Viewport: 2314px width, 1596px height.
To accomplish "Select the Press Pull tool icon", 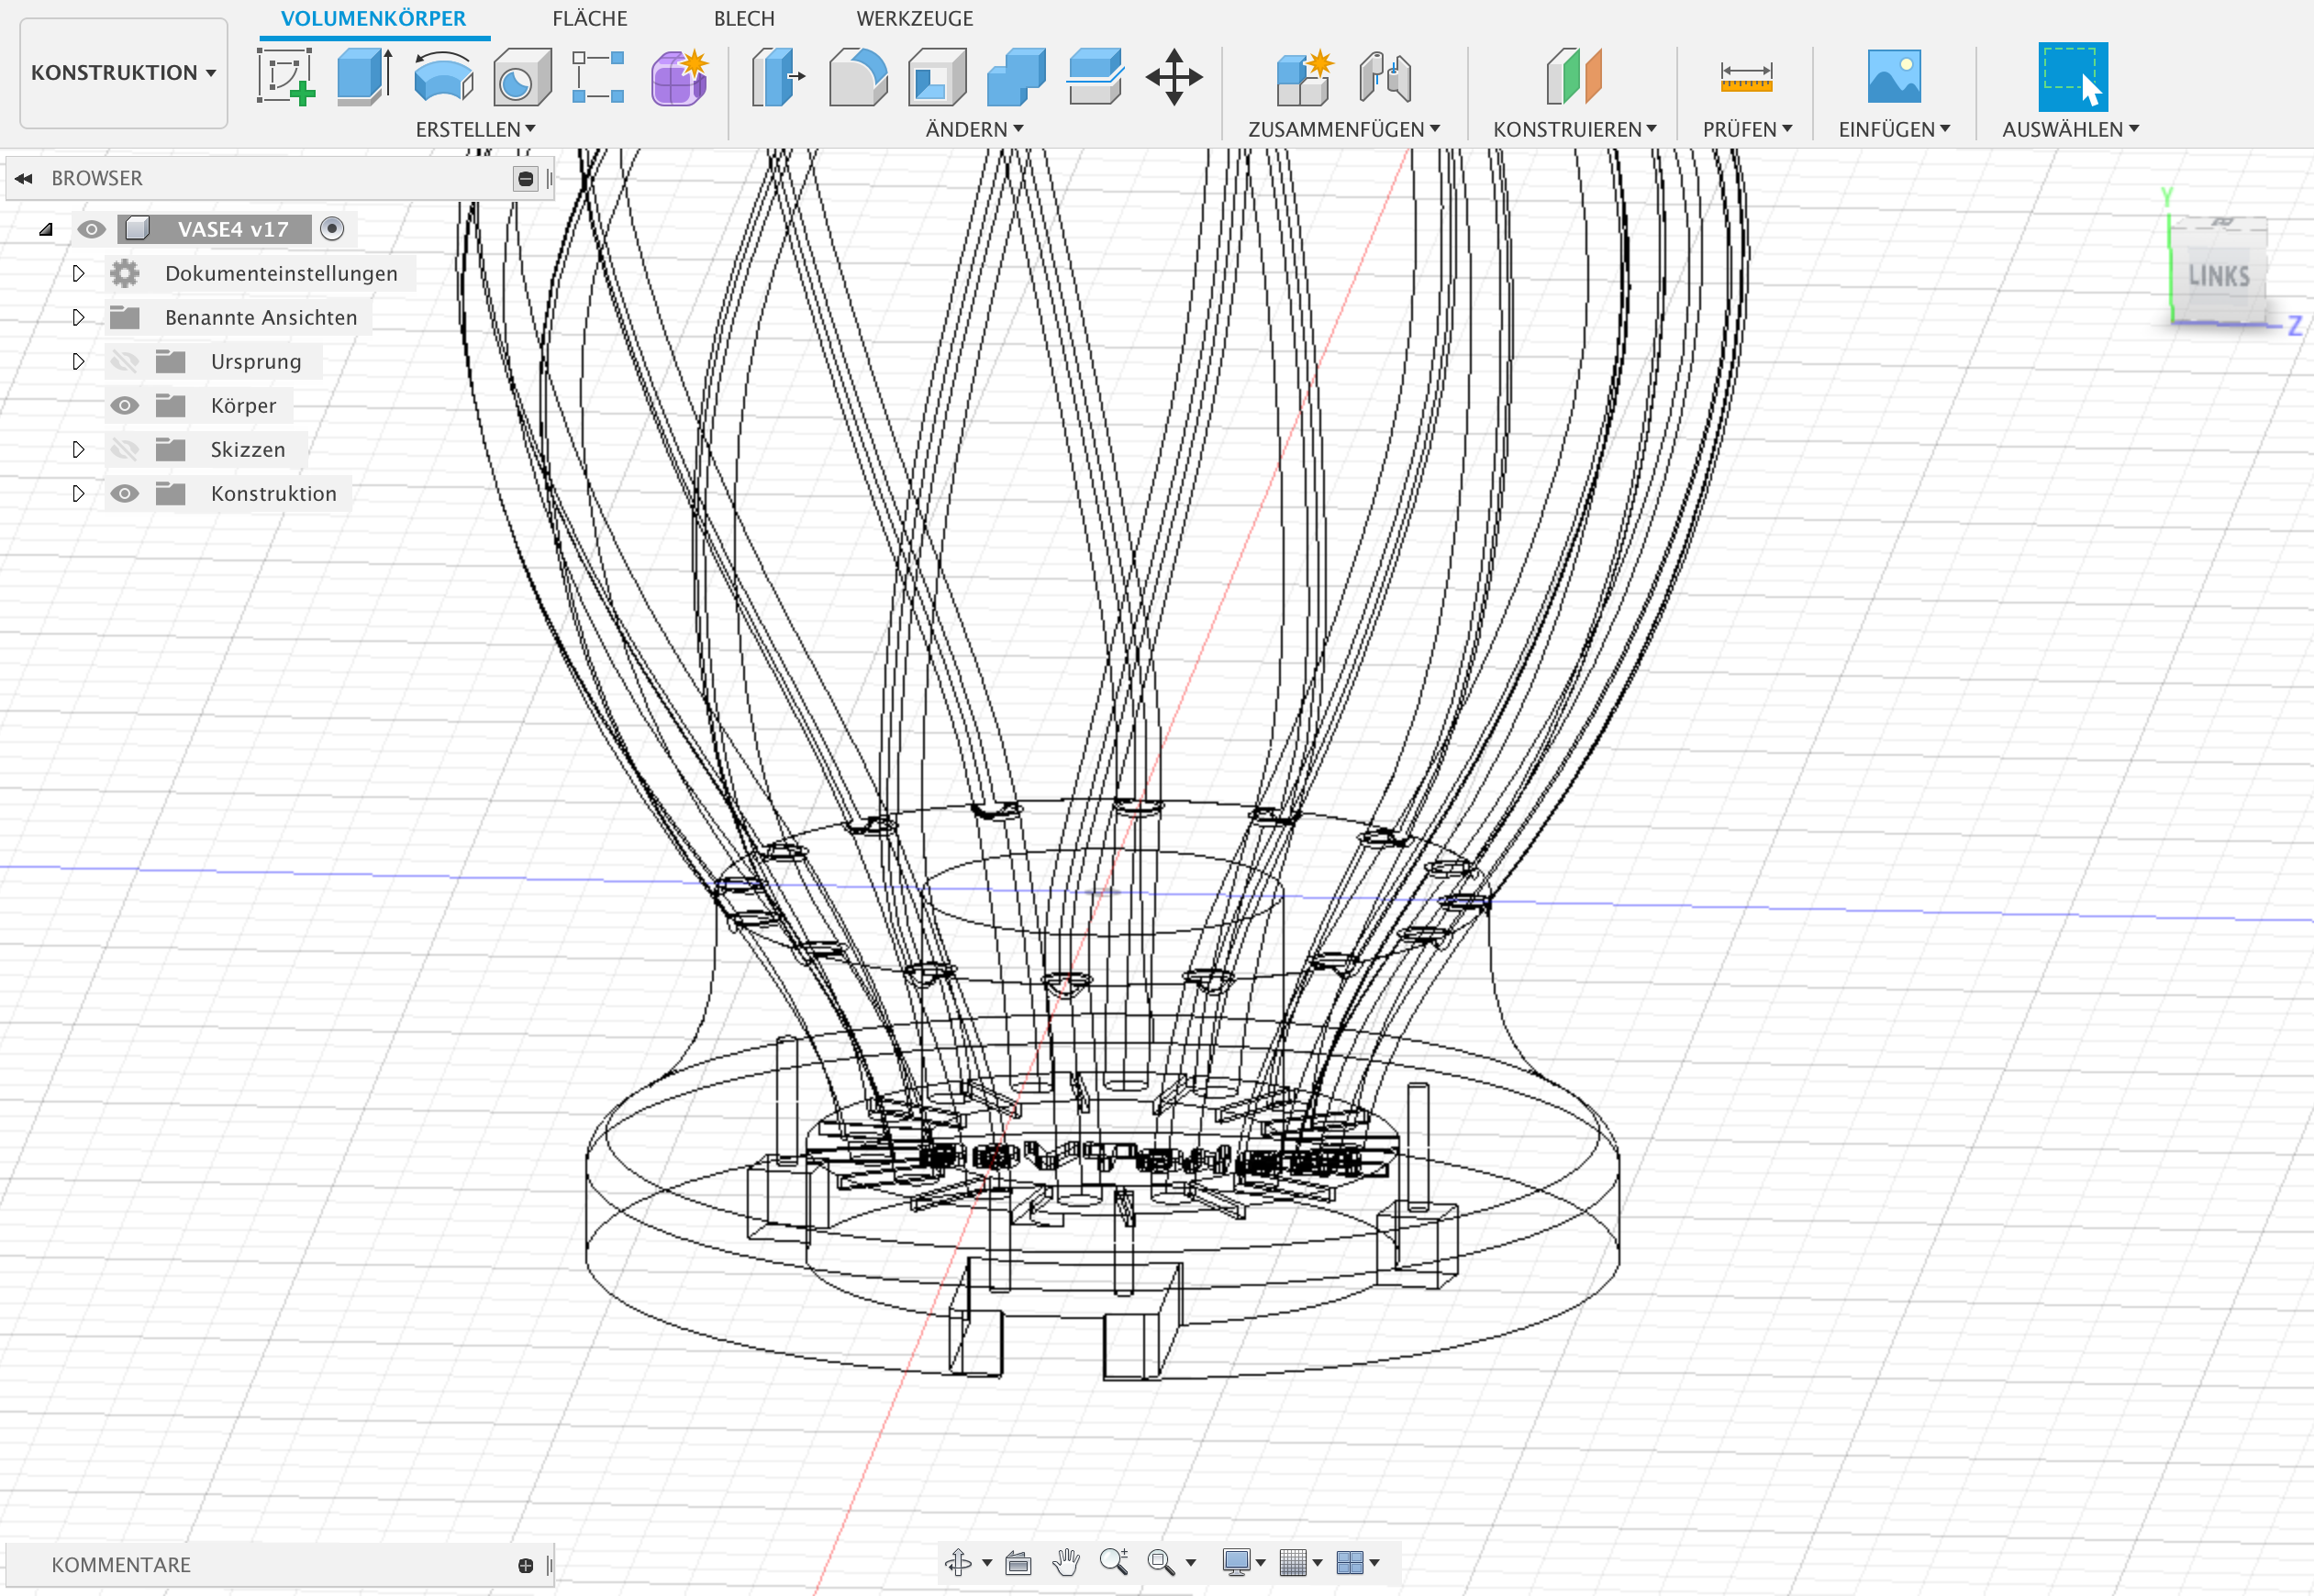I will [778, 76].
